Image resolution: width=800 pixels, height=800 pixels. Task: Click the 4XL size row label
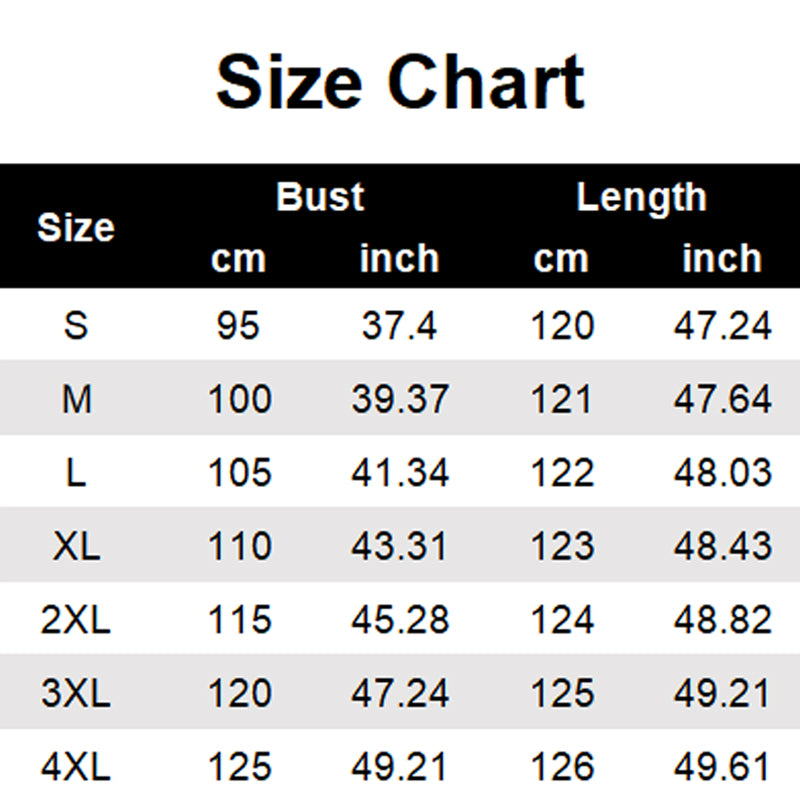(76, 767)
